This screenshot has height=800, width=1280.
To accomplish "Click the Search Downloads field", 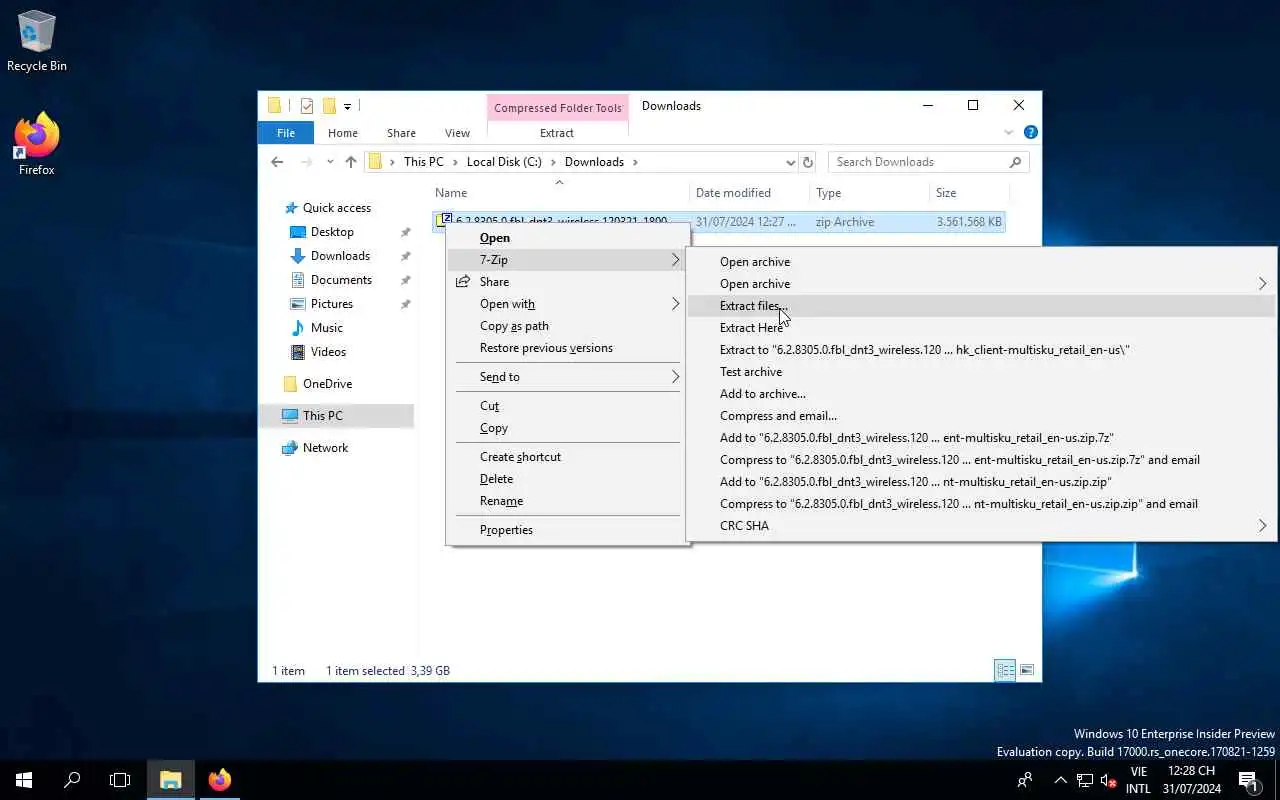I will coord(928,162).
